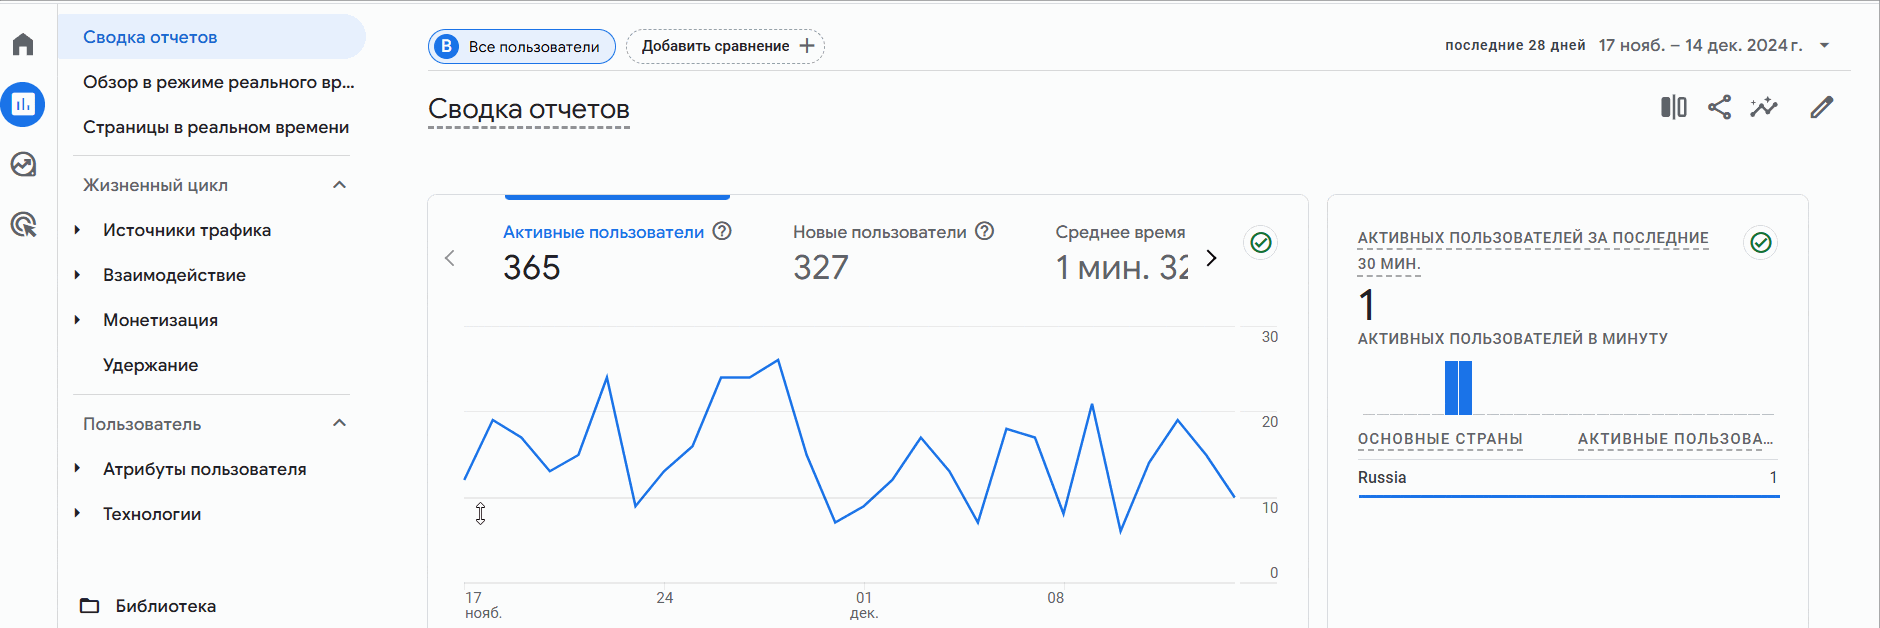Screen dimensions: 1880x628
Task: Expand Взаимодействие tree arrow
Action: (78, 275)
